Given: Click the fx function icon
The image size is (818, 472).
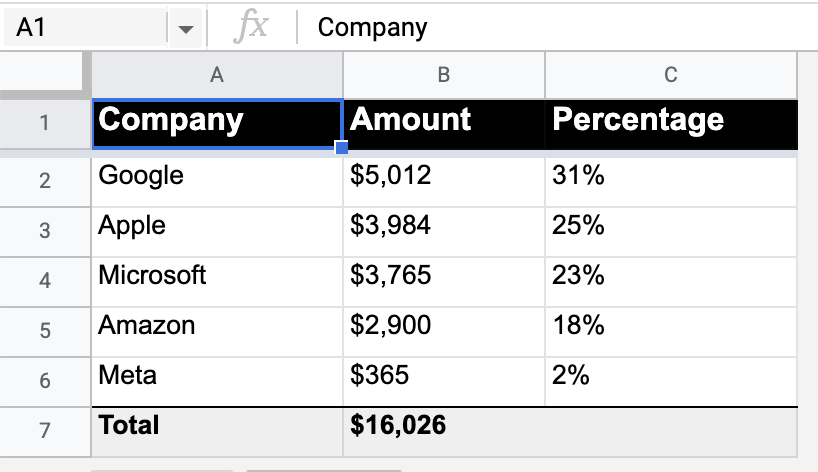Looking at the screenshot, I should (250, 28).
